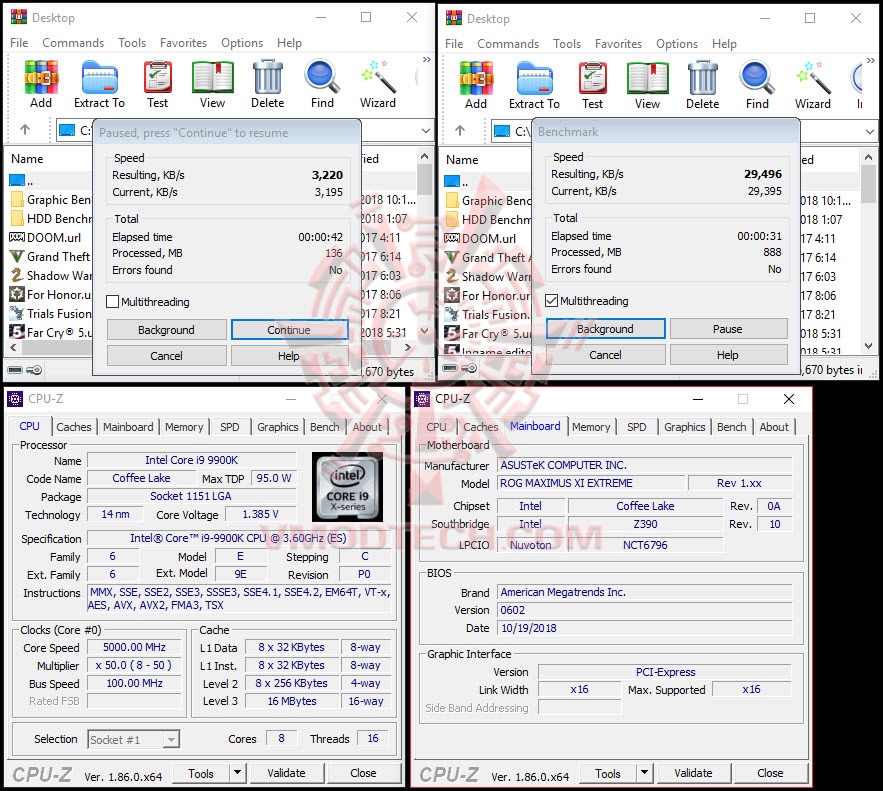Enable Multithreading in the paused benchmark dialog
Viewport: 883px width, 791px height.
click(x=113, y=302)
